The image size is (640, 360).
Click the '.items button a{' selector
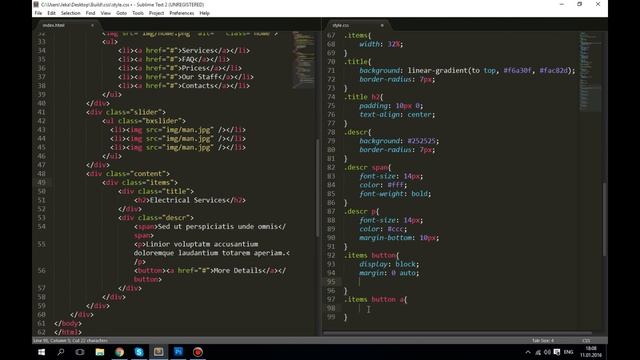(376, 300)
